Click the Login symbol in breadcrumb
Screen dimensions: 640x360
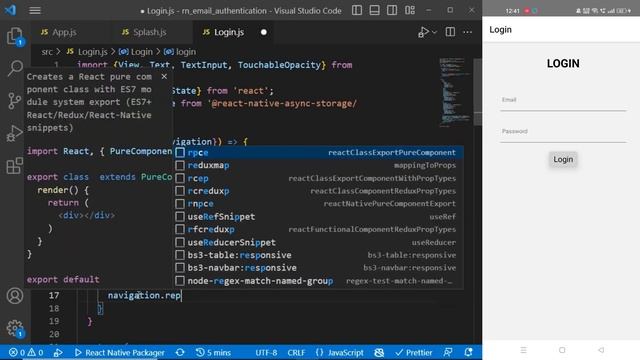coord(136,51)
